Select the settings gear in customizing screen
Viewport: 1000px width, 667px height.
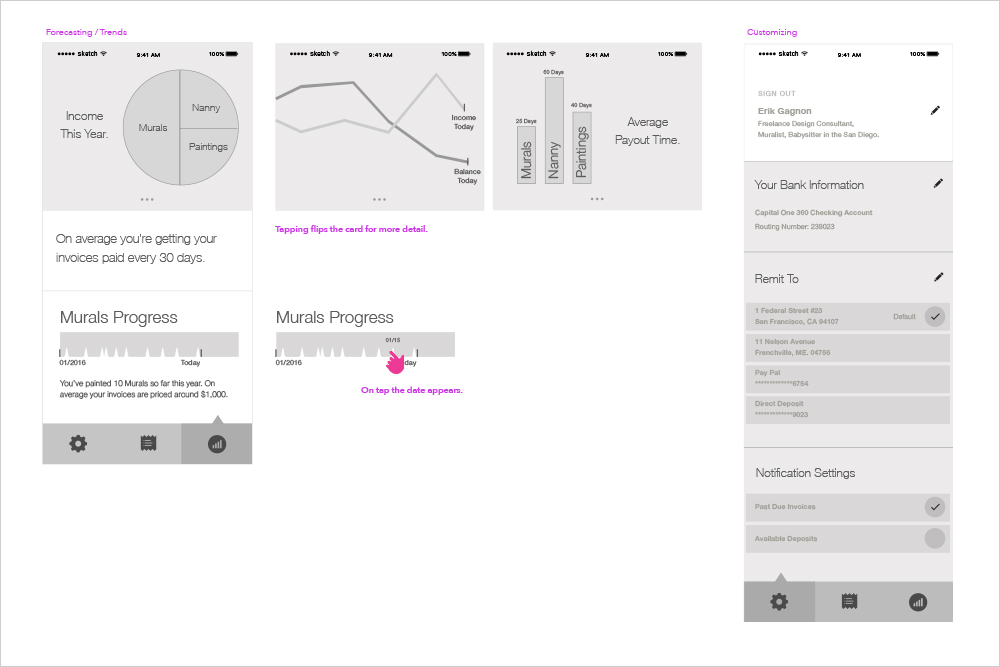pos(779,601)
